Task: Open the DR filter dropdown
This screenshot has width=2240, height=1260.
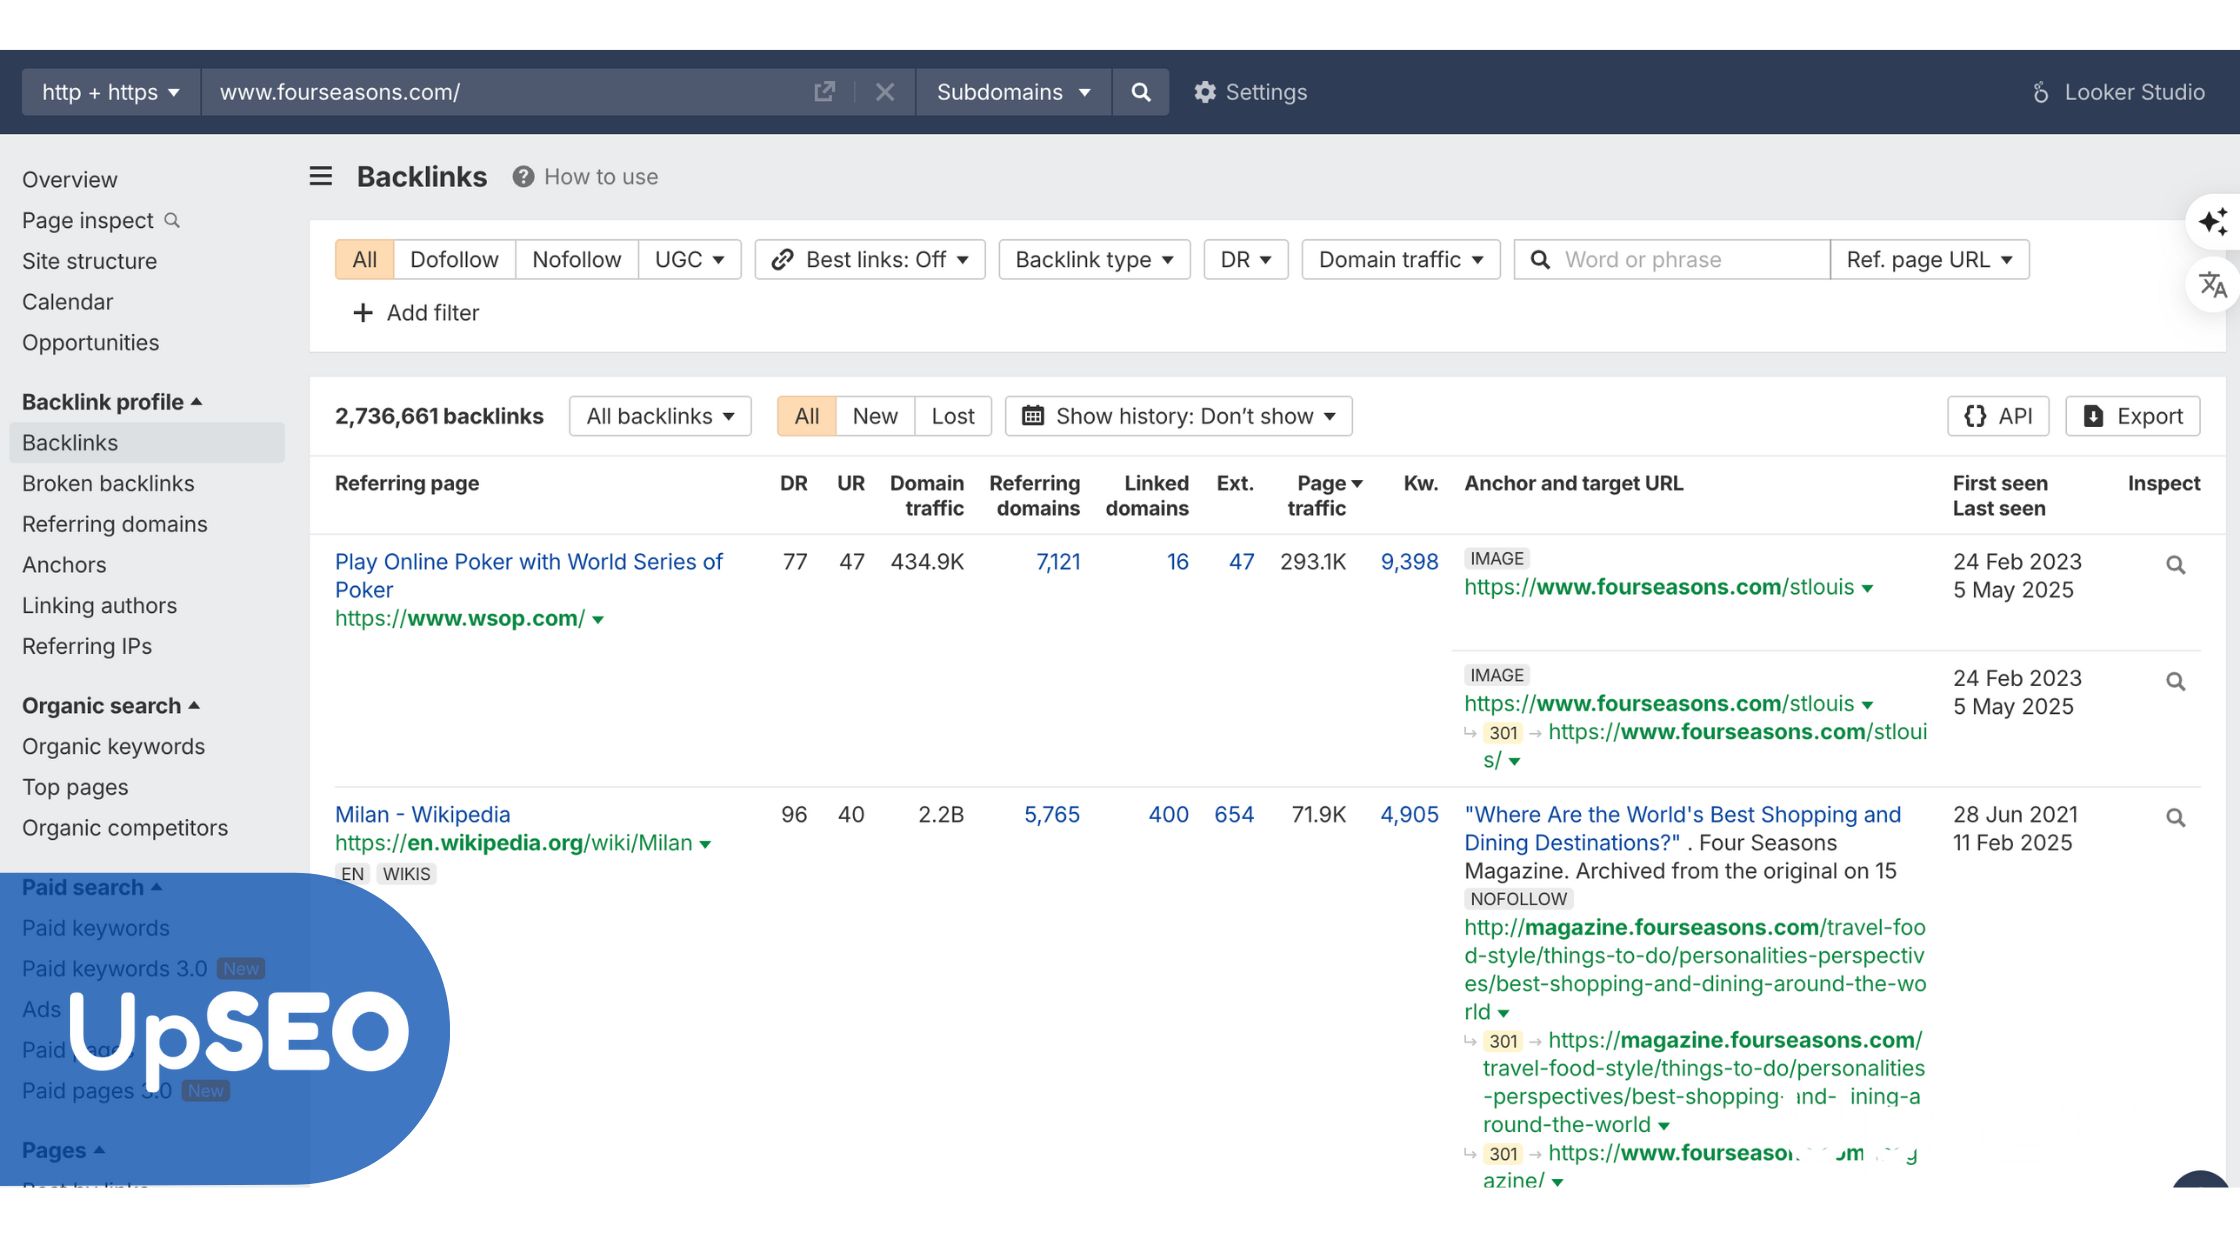Action: pos(1246,260)
